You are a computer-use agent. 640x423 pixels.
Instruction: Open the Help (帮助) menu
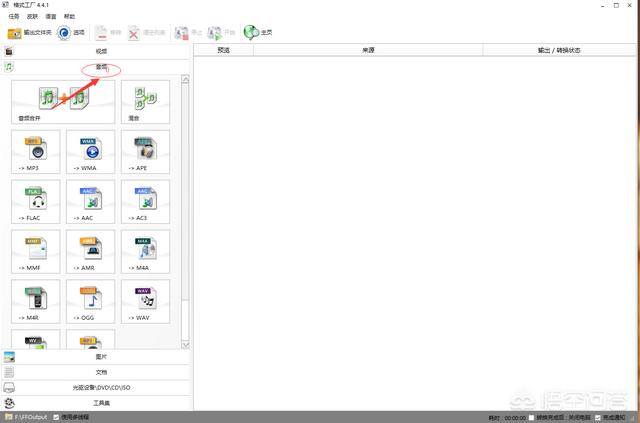point(69,17)
